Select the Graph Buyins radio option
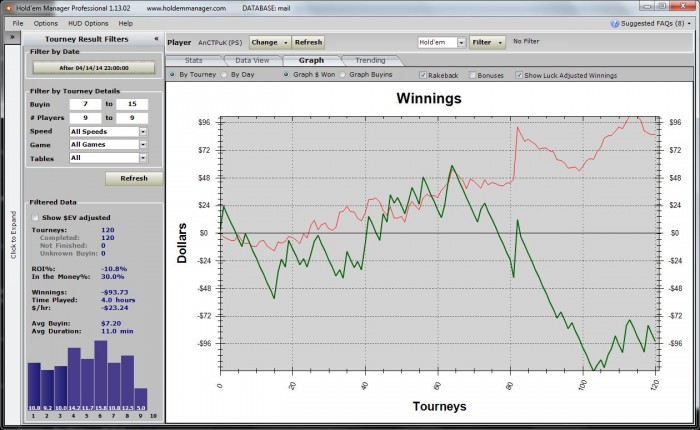Viewport: 700px width, 430px height. [x=342, y=75]
